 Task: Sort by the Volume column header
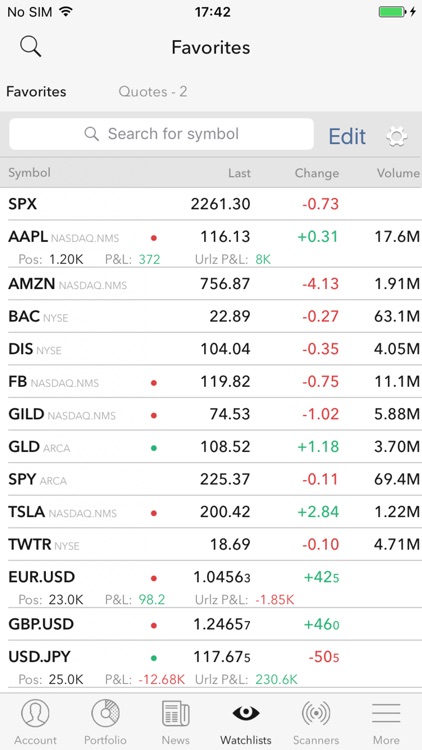tap(398, 173)
